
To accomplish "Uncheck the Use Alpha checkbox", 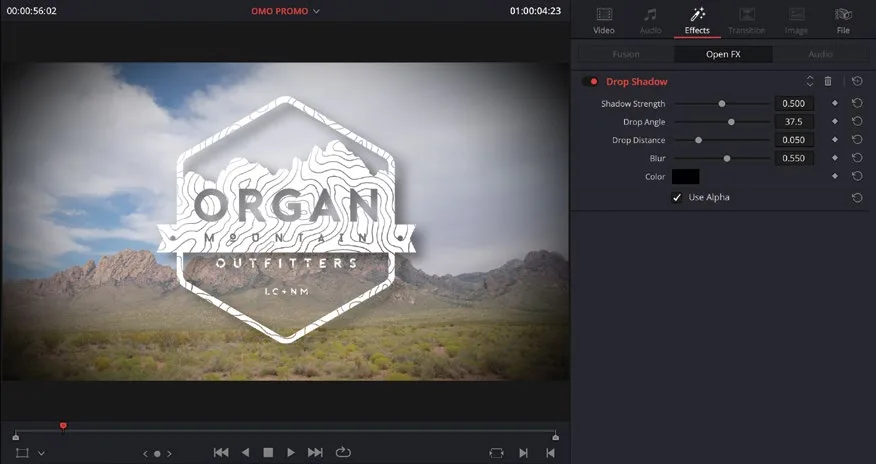I will tap(677, 198).
